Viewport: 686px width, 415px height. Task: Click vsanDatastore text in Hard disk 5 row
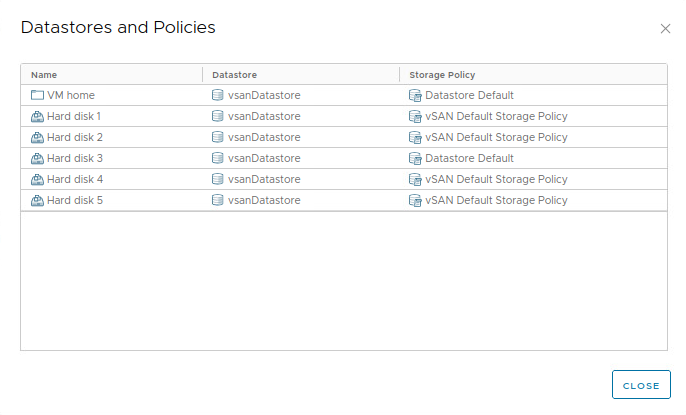click(264, 200)
